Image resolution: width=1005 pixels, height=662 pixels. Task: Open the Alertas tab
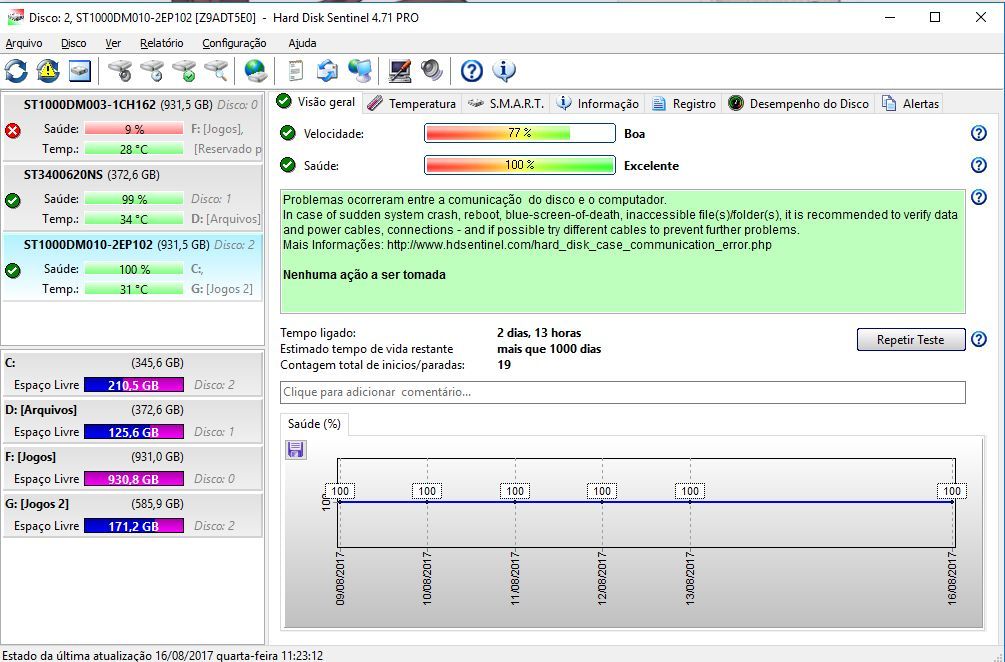(x=910, y=104)
